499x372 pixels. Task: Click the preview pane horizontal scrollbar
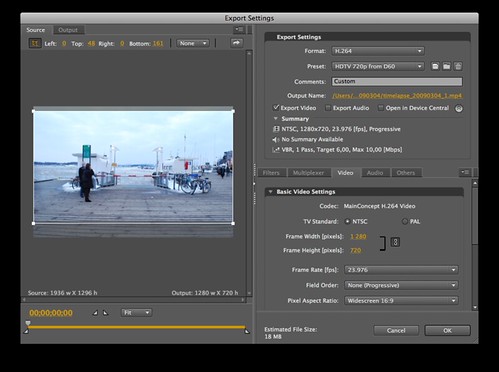pyautogui.click(x=133, y=300)
